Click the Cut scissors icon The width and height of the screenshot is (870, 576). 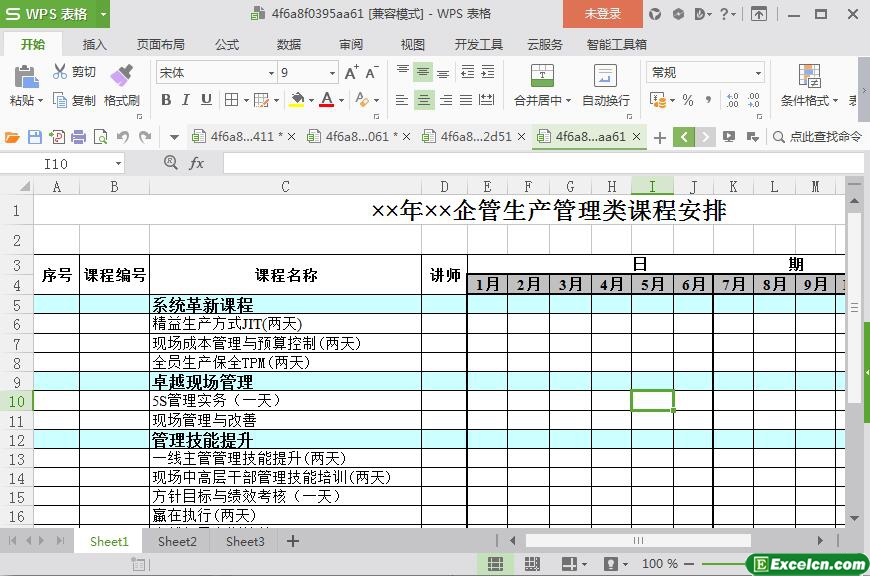pyautogui.click(x=60, y=72)
